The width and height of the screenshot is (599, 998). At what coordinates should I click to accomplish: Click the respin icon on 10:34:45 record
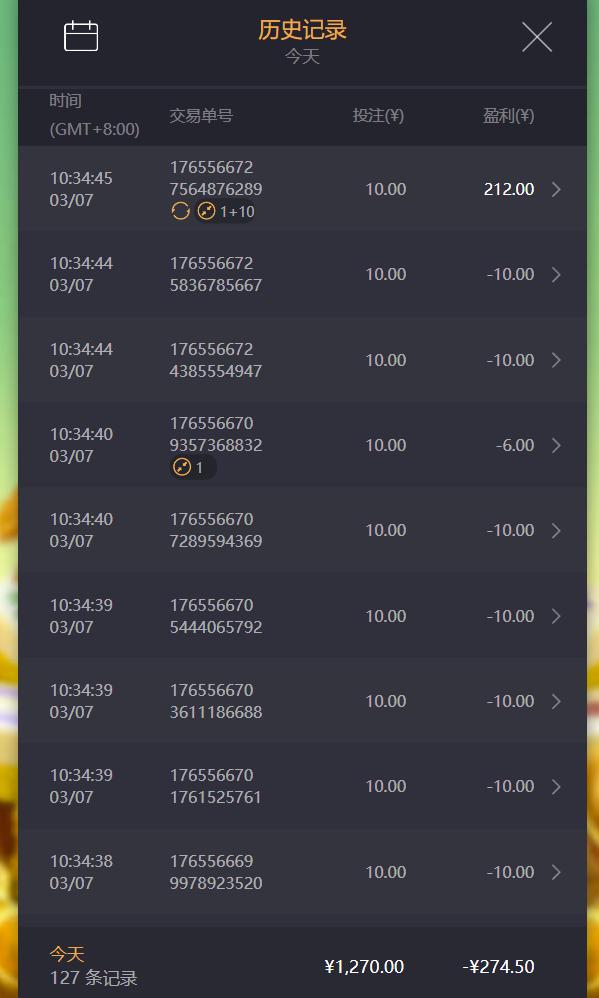181,211
